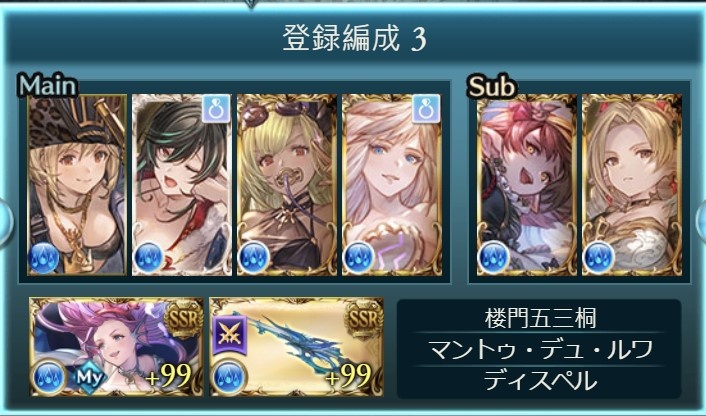
Task: Click water element icon on pirate character
Action: click(44, 258)
